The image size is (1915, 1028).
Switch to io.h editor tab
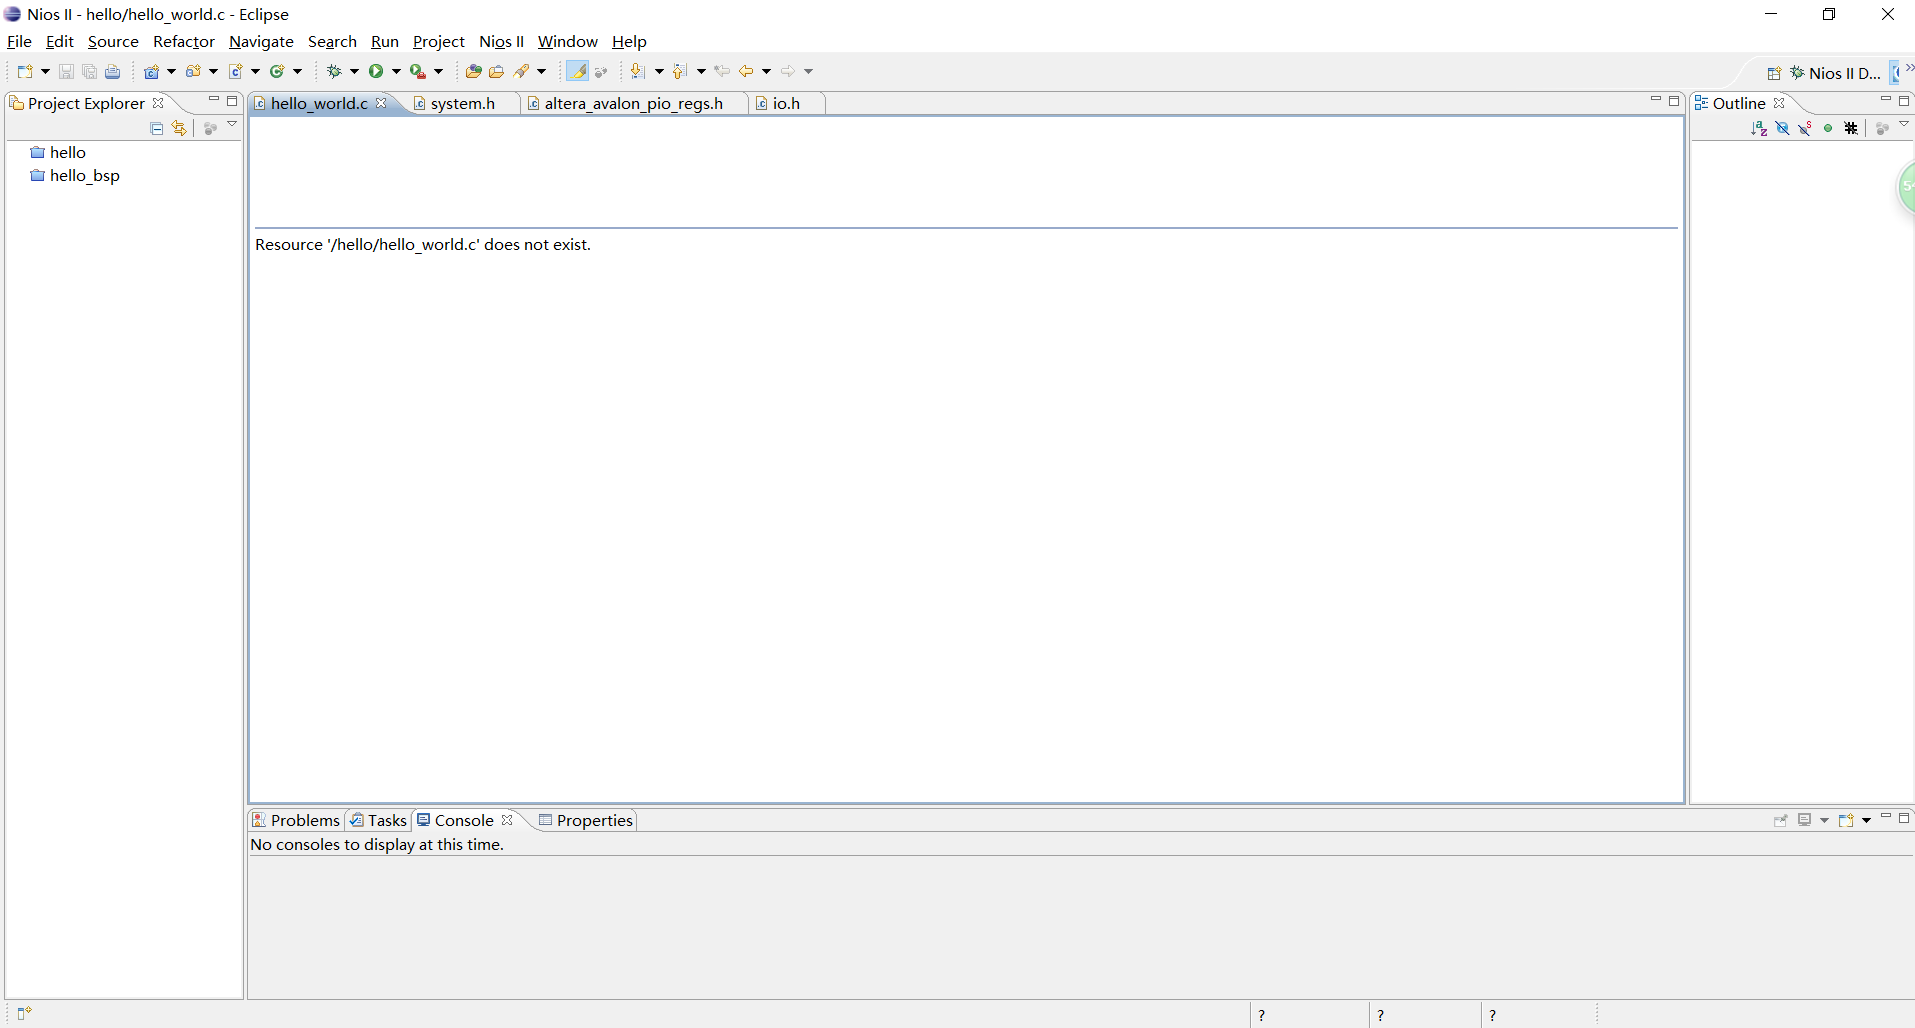(786, 103)
